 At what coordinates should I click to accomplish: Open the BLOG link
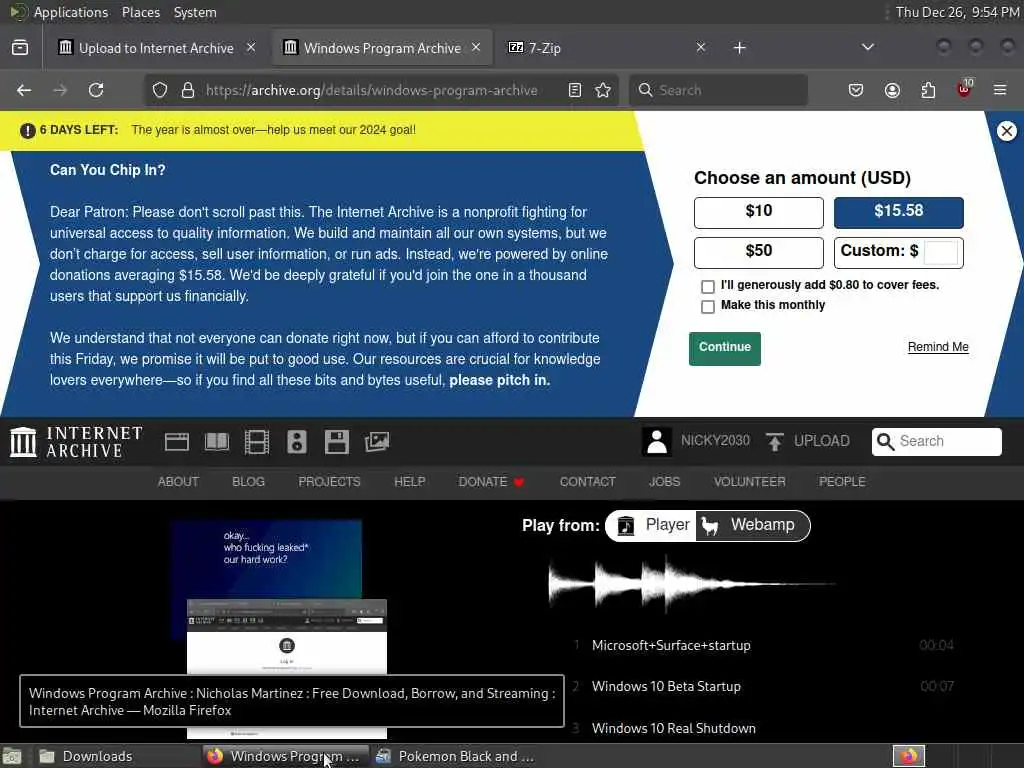pos(248,482)
